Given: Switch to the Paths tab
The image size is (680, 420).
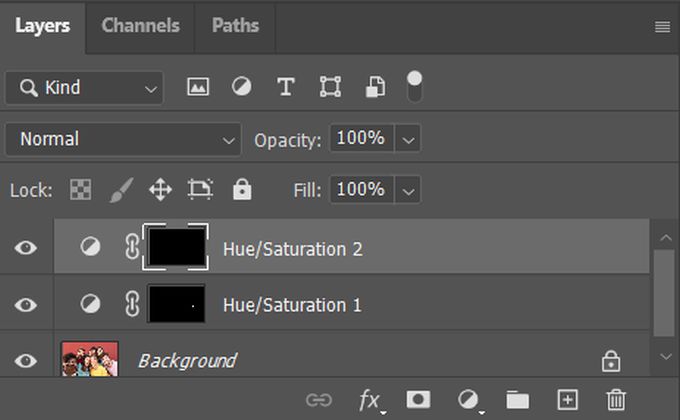Looking at the screenshot, I should click(x=235, y=26).
